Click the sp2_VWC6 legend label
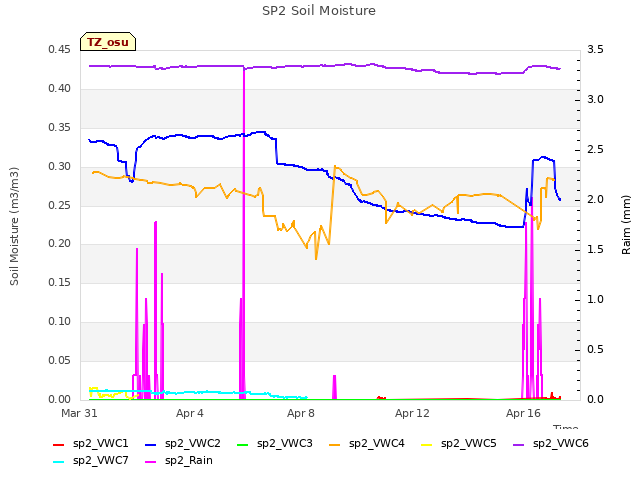 [561, 444]
